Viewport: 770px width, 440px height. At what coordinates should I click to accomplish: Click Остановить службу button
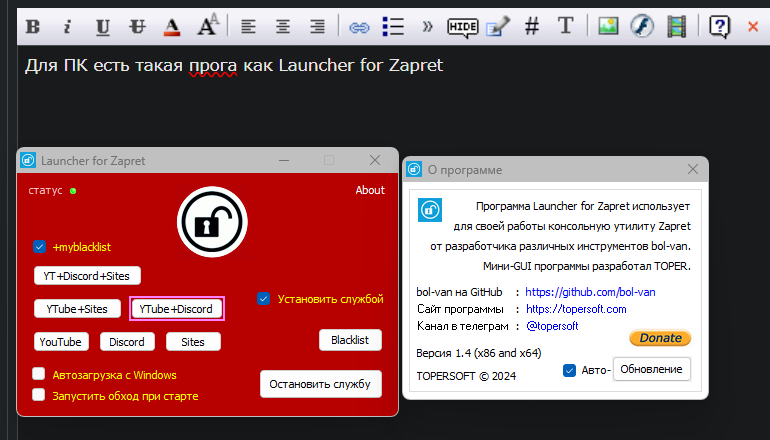(321, 384)
